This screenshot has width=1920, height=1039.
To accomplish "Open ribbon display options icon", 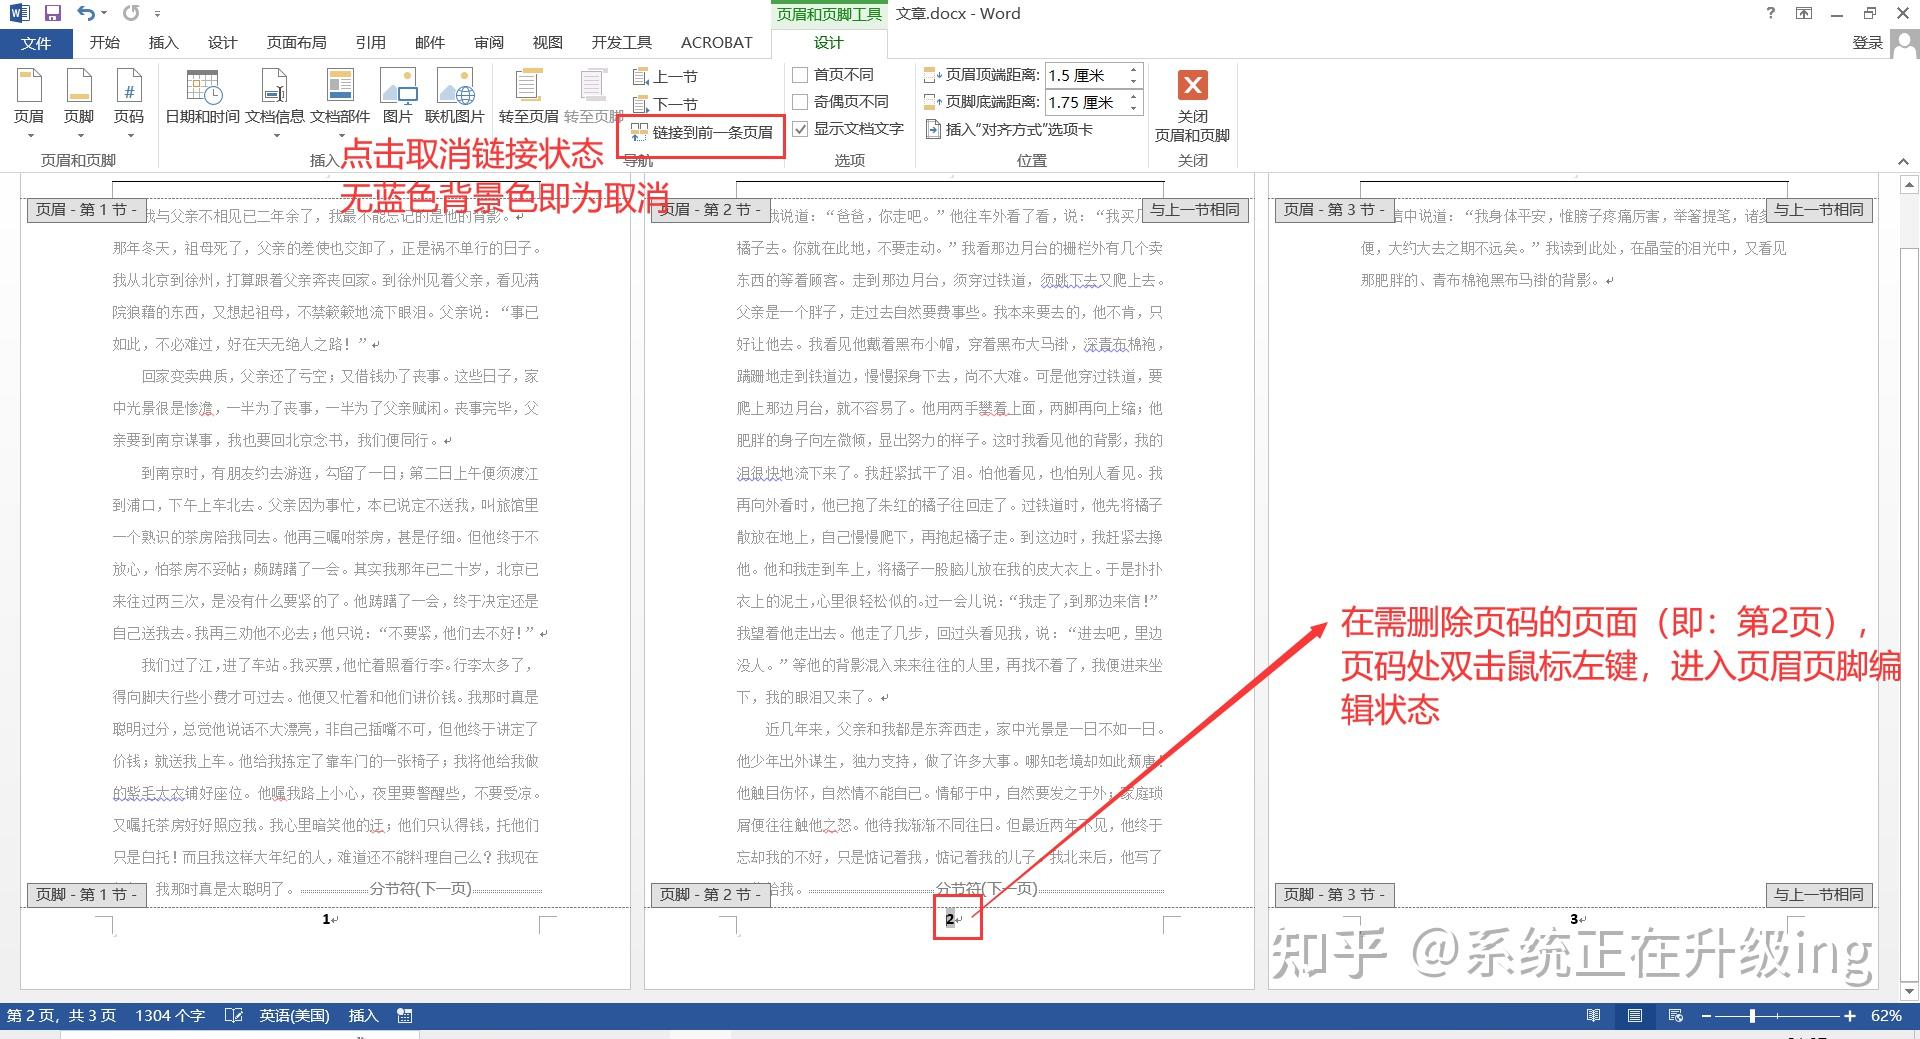I will point(1804,13).
